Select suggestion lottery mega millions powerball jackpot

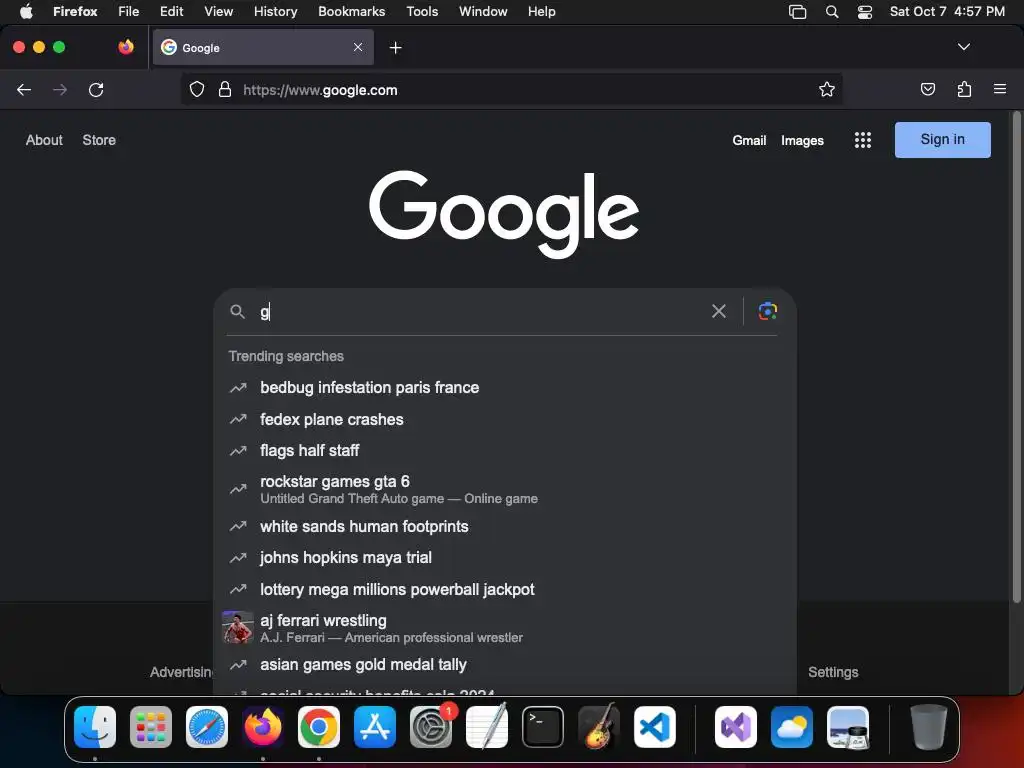coord(504,589)
